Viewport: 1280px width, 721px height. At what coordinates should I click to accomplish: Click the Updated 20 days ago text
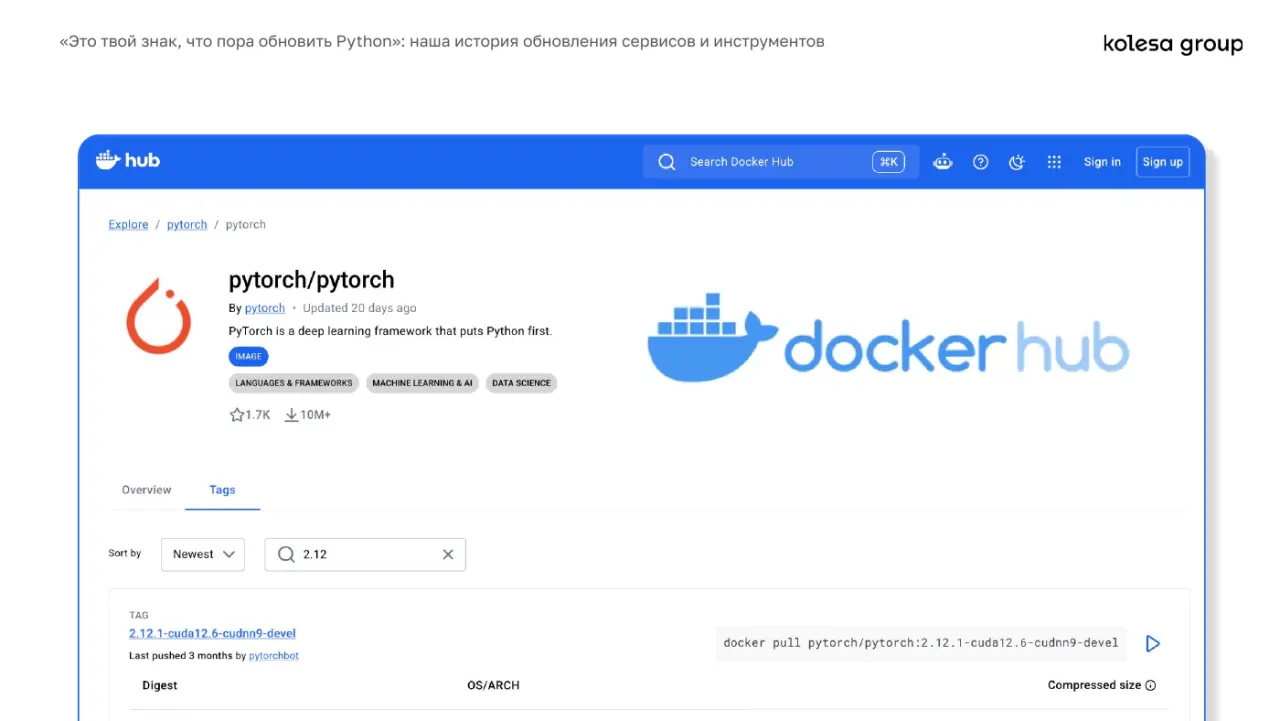[359, 308]
